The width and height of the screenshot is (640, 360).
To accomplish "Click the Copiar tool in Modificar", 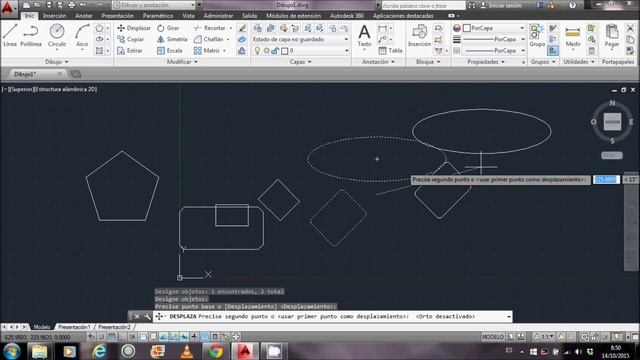I will click(131, 39).
